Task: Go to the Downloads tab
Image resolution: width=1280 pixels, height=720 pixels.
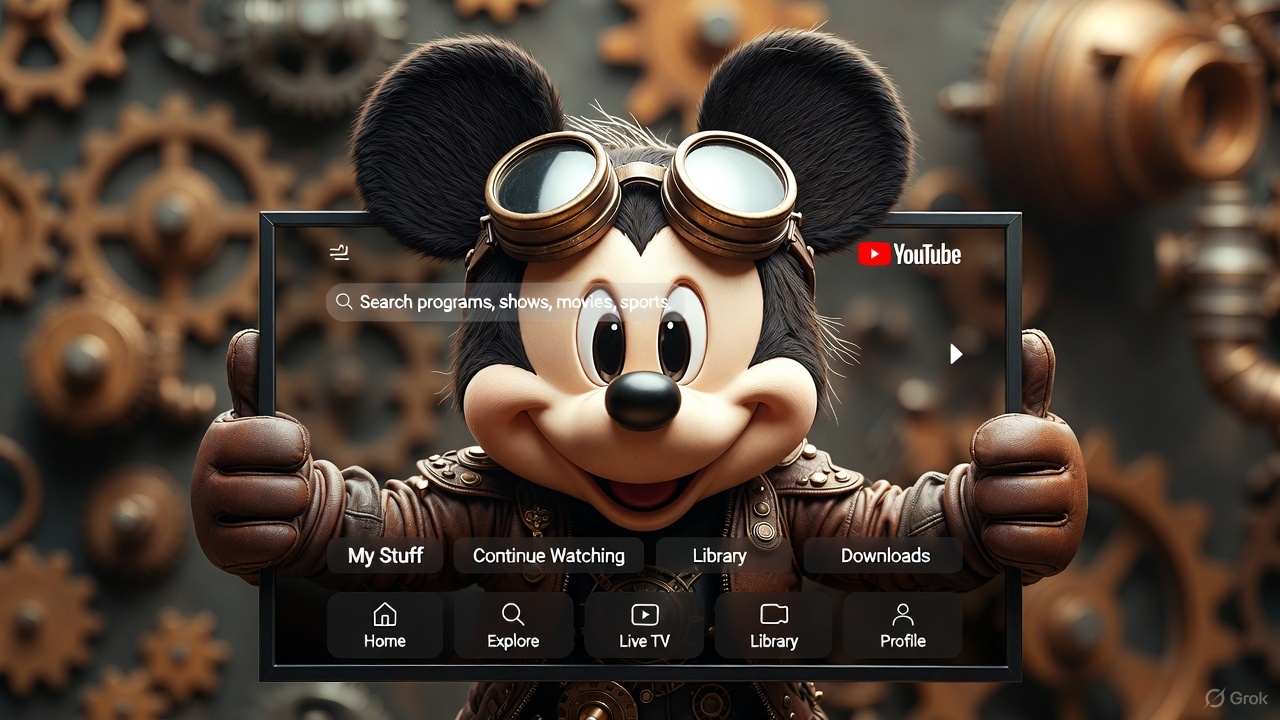Action: 885,556
